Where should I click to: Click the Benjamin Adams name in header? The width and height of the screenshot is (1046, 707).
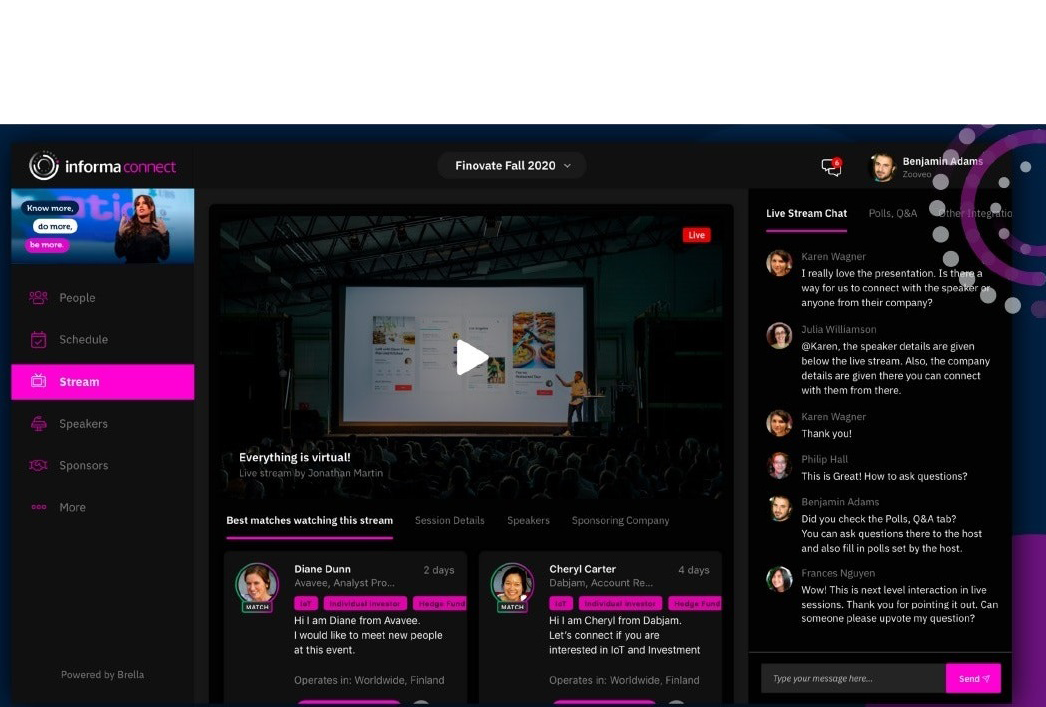pyautogui.click(x=942, y=161)
